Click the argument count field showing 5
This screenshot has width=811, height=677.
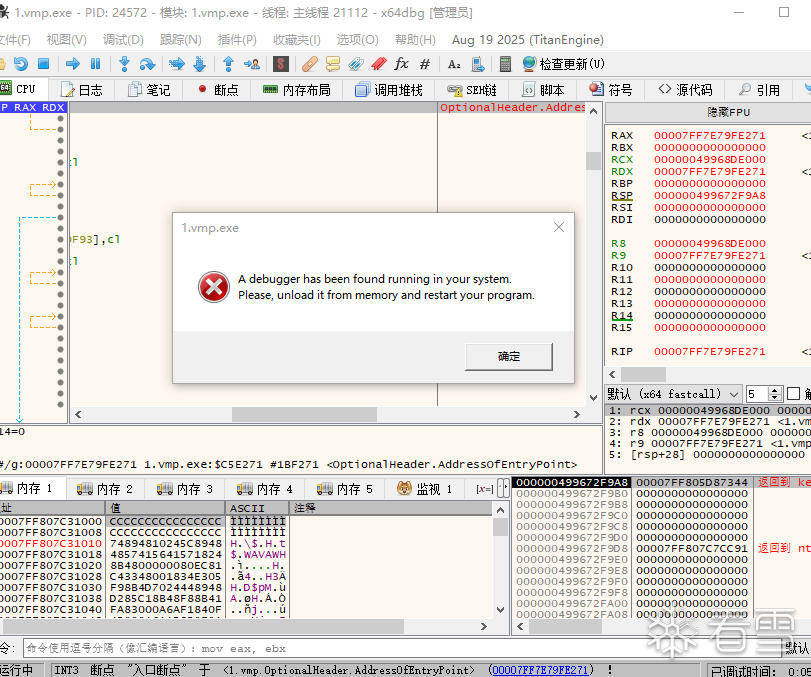click(x=757, y=394)
